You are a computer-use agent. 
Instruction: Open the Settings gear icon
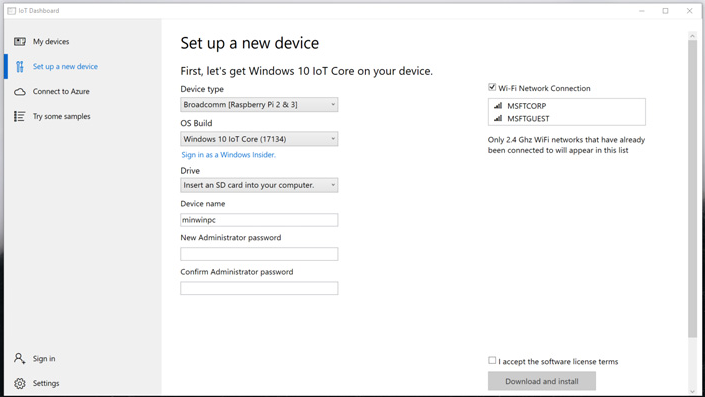[20, 384]
